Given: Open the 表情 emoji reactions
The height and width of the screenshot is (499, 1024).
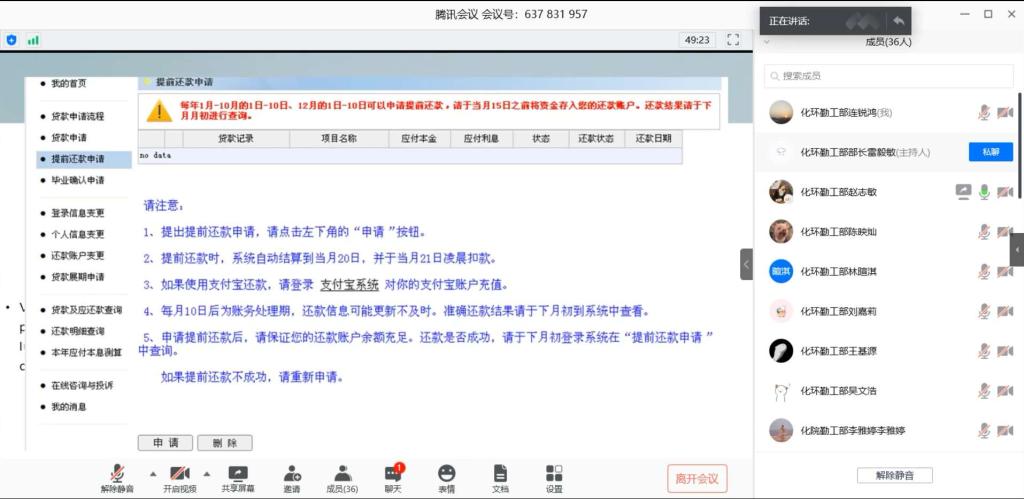Looking at the screenshot, I should (446, 473).
